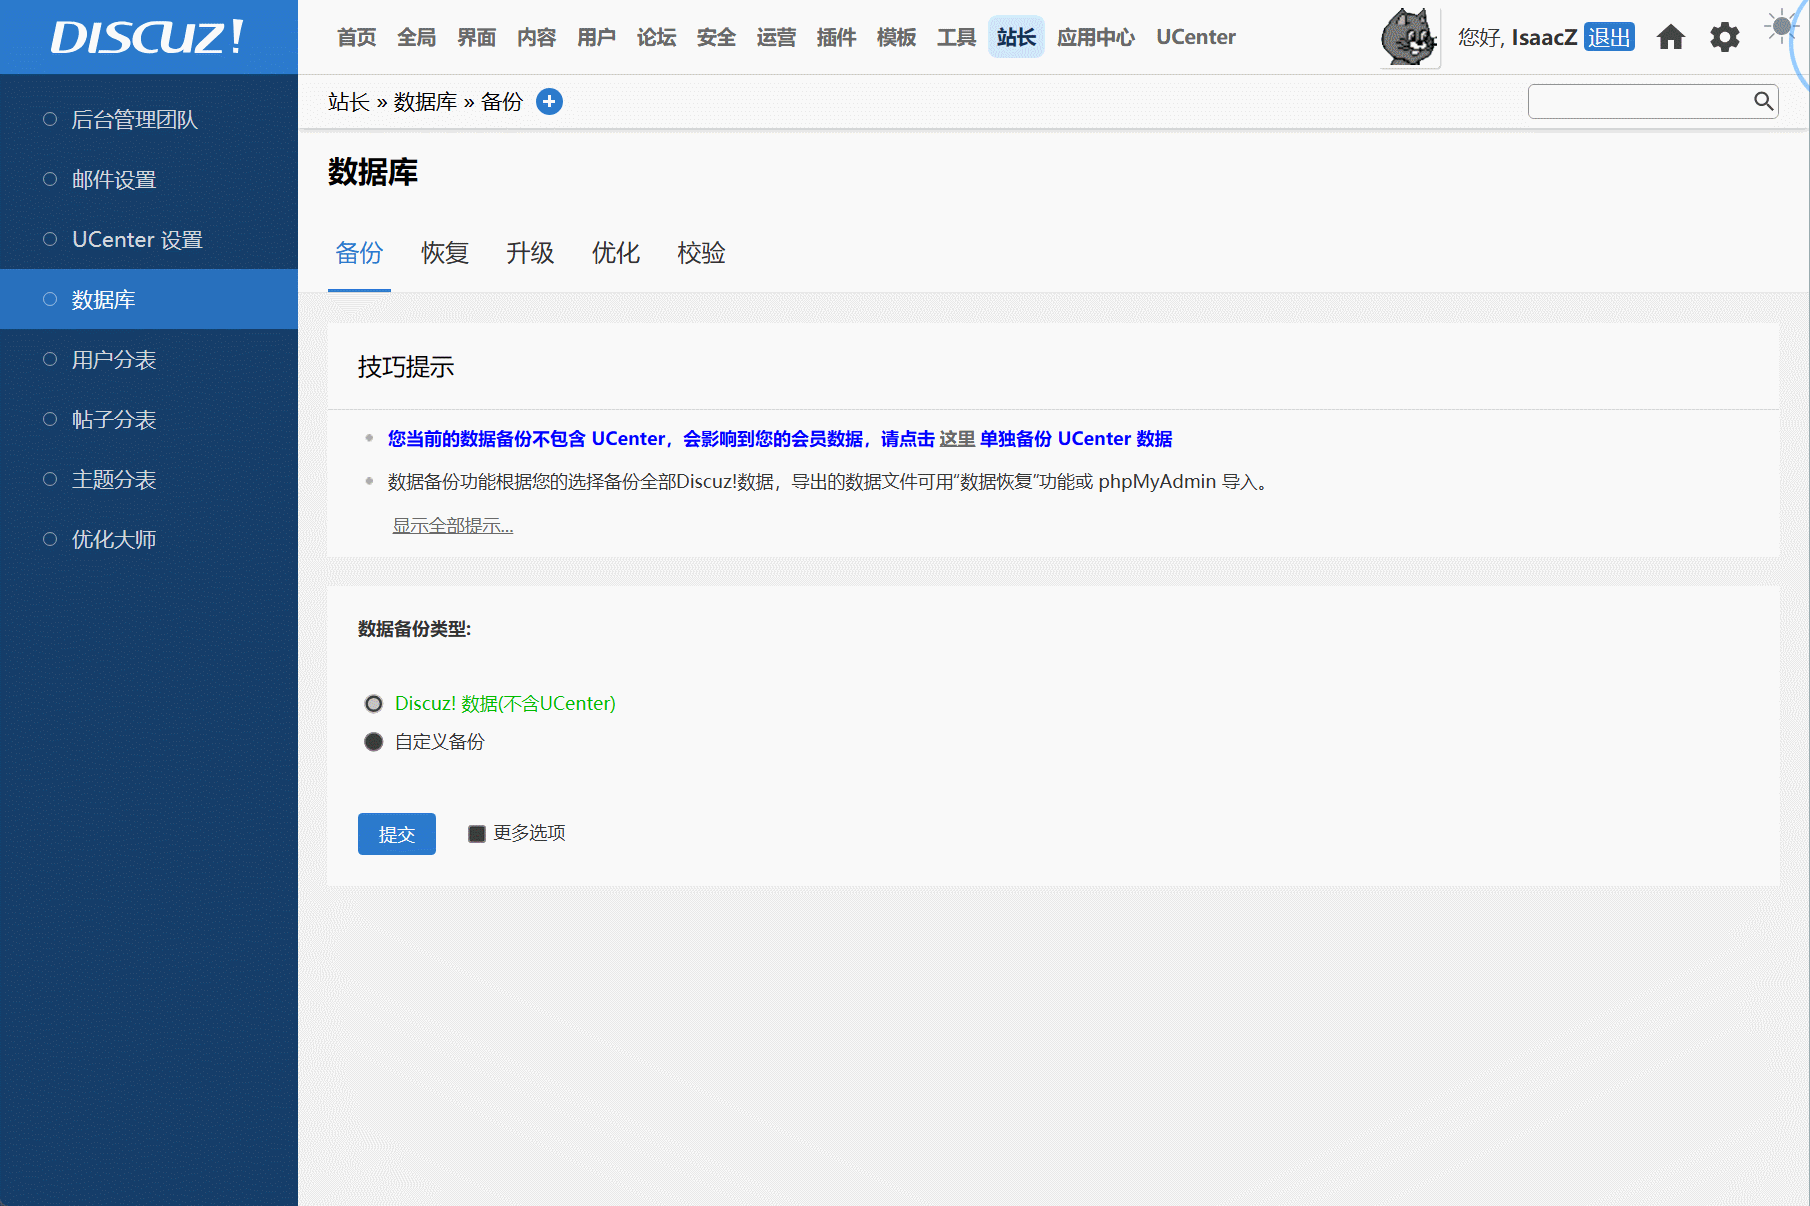Open 站长 in top navigation

(x=1017, y=37)
